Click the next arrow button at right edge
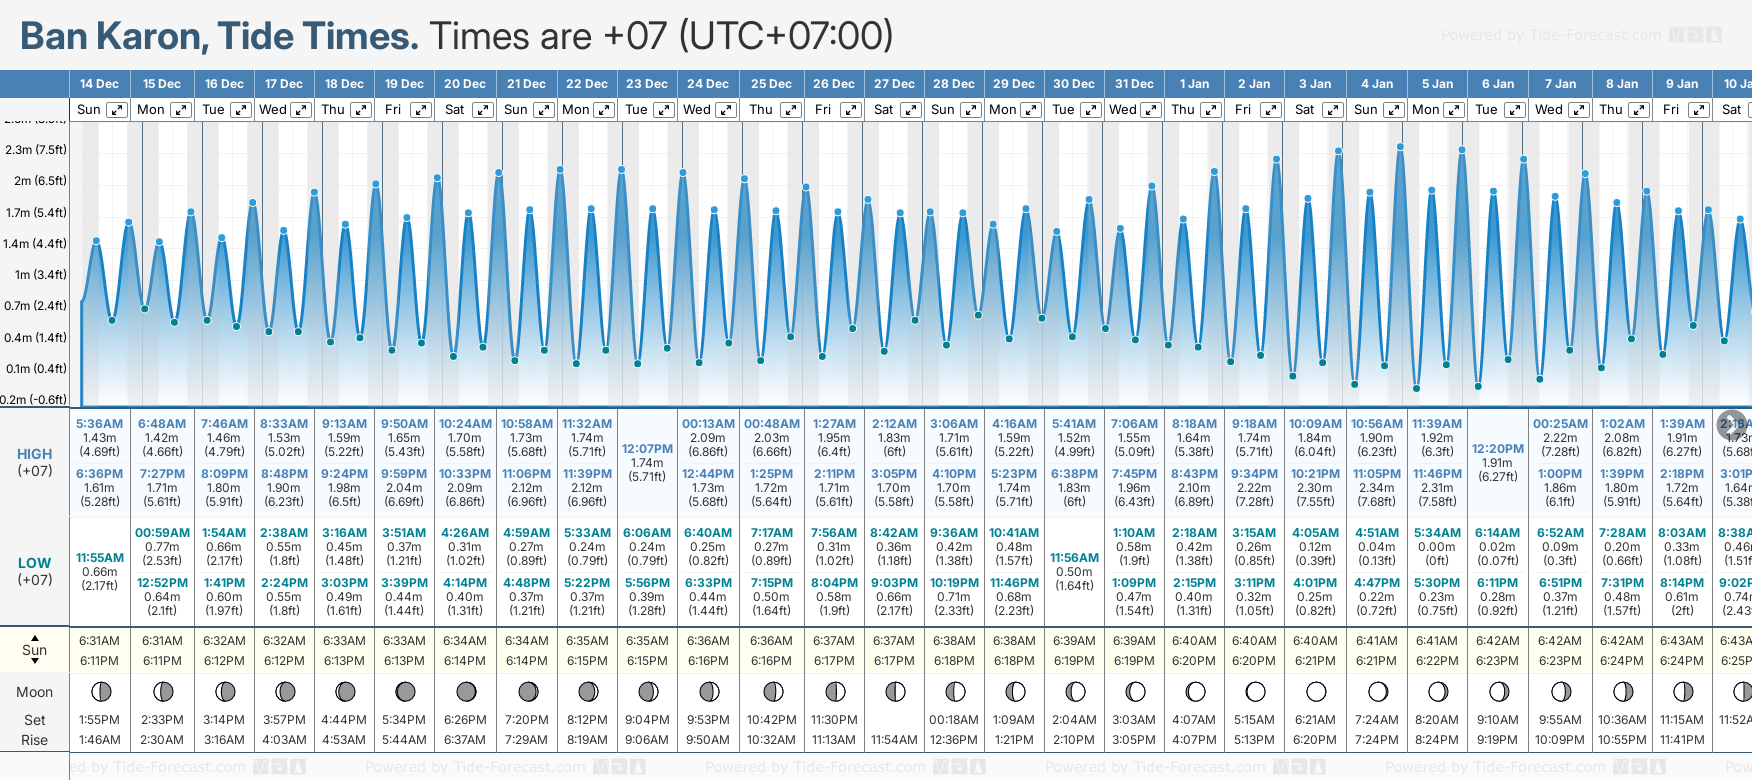Viewport: 1752px width, 780px height. 1732,424
